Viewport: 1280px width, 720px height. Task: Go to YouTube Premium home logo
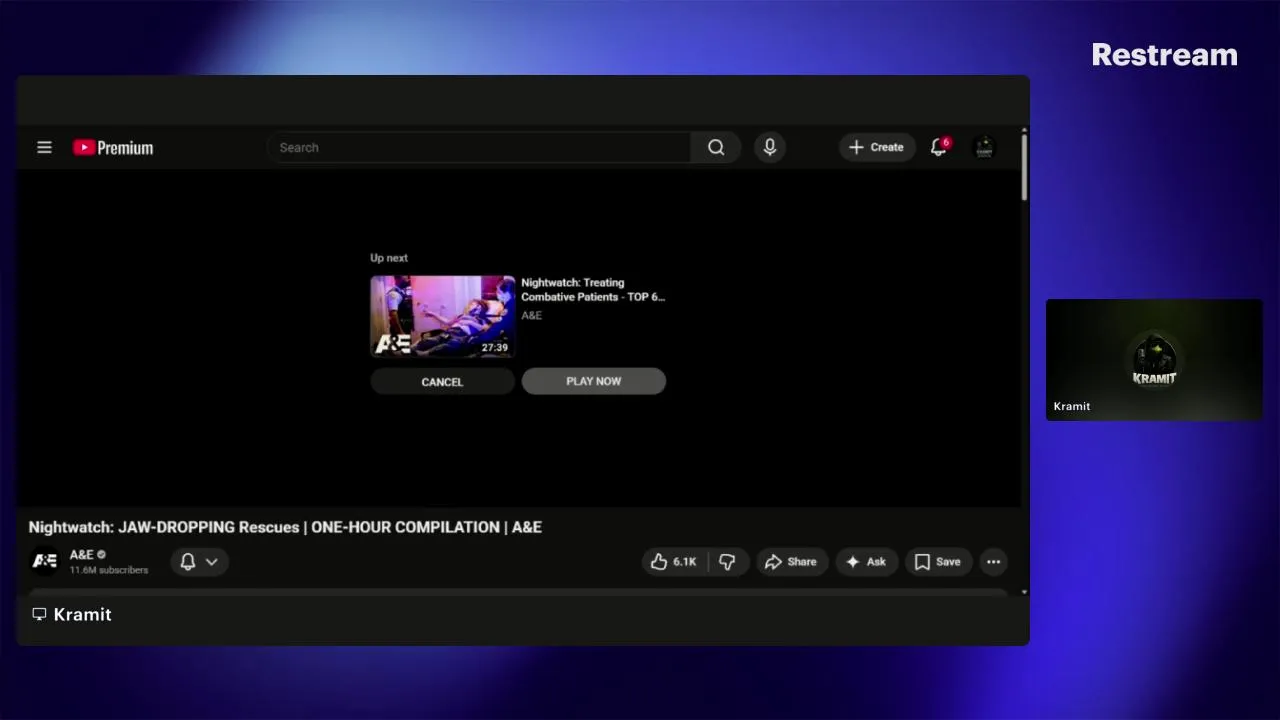pos(113,147)
